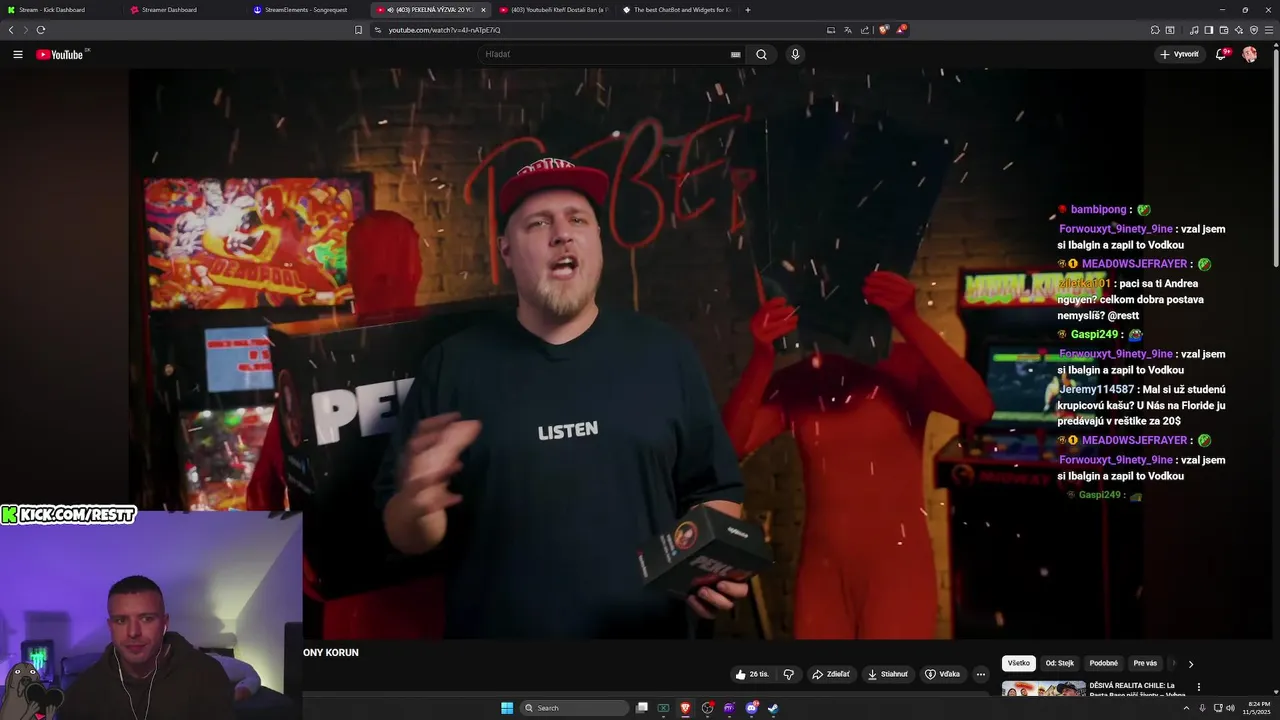Viewport: 1280px width, 720px height.
Task: Open the Brave VPN shield icon
Action: [1254, 30]
